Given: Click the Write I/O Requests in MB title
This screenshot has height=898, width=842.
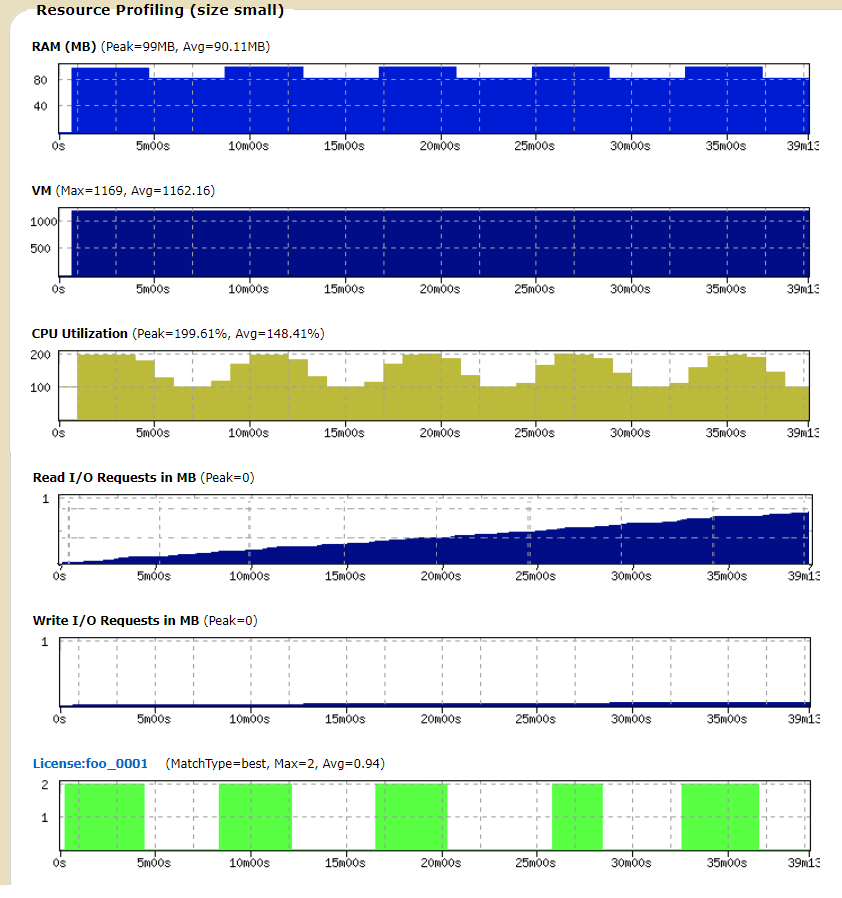Looking at the screenshot, I should pos(116,620).
